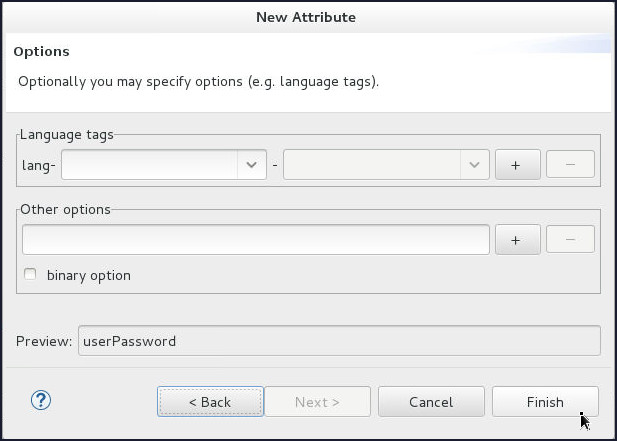Click the Preview: label text
This screenshot has height=441, width=617.
pyautogui.click(x=44, y=341)
